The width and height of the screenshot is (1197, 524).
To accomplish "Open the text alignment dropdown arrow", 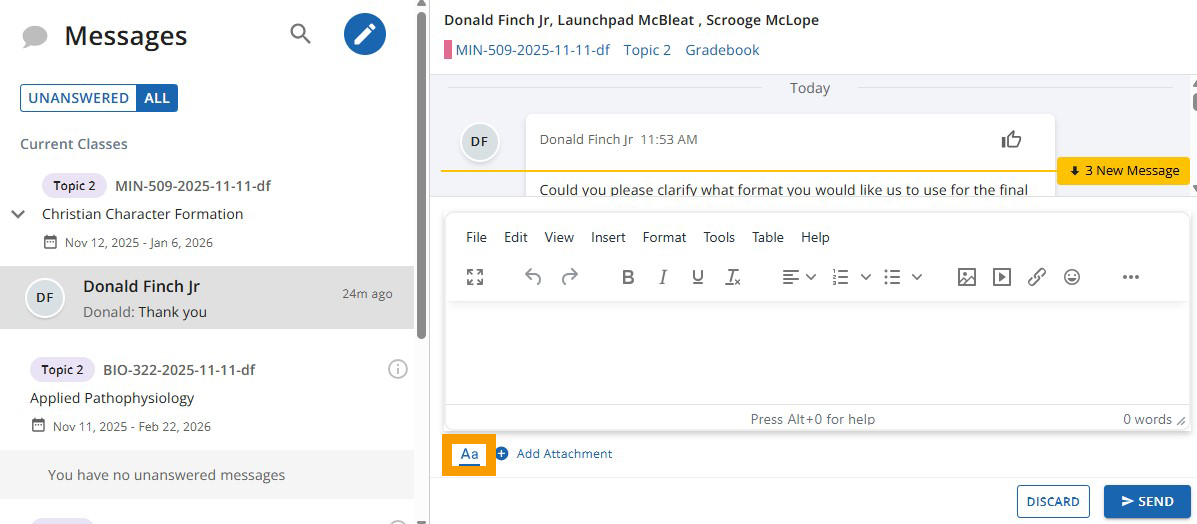I will [811, 277].
